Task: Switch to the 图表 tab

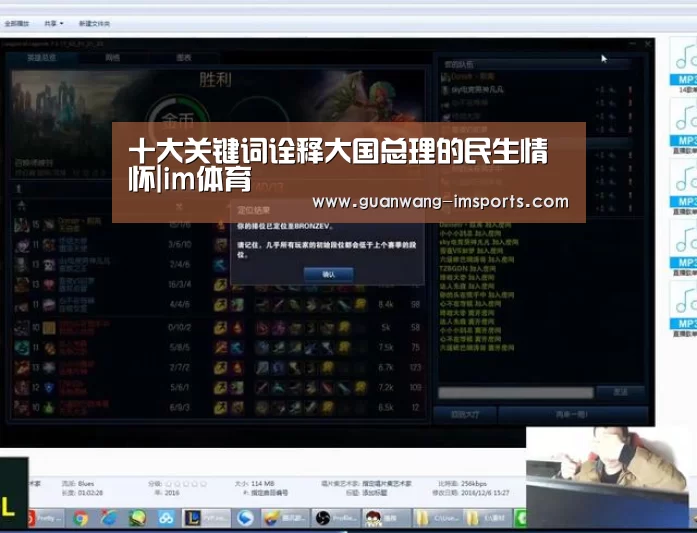Action: 183,58
